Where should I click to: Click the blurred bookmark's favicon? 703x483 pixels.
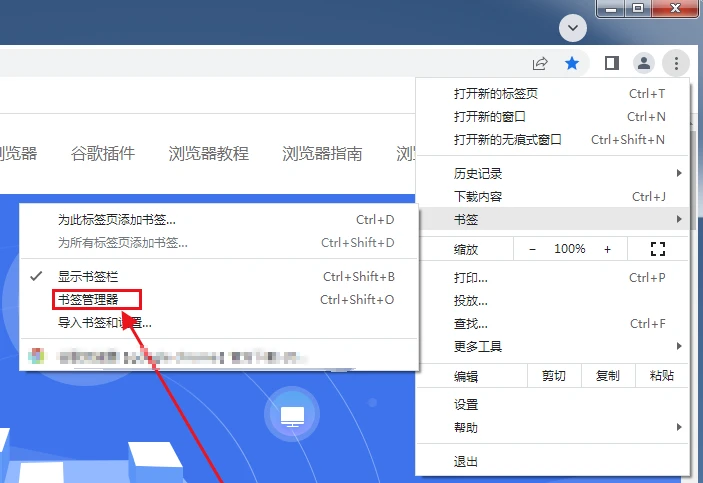(x=36, y=357)
